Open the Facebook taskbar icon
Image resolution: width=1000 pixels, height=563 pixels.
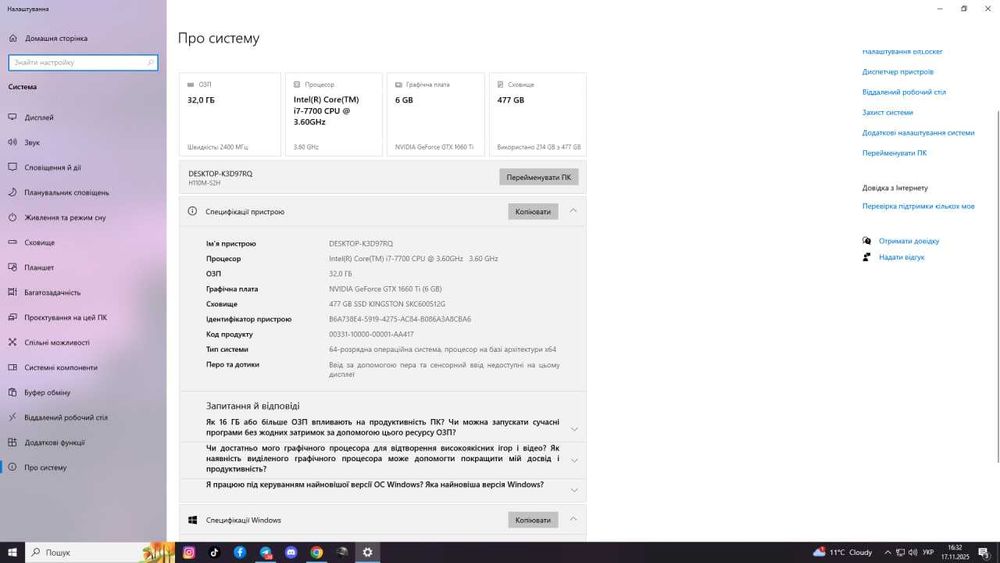[x=240, y=552]
